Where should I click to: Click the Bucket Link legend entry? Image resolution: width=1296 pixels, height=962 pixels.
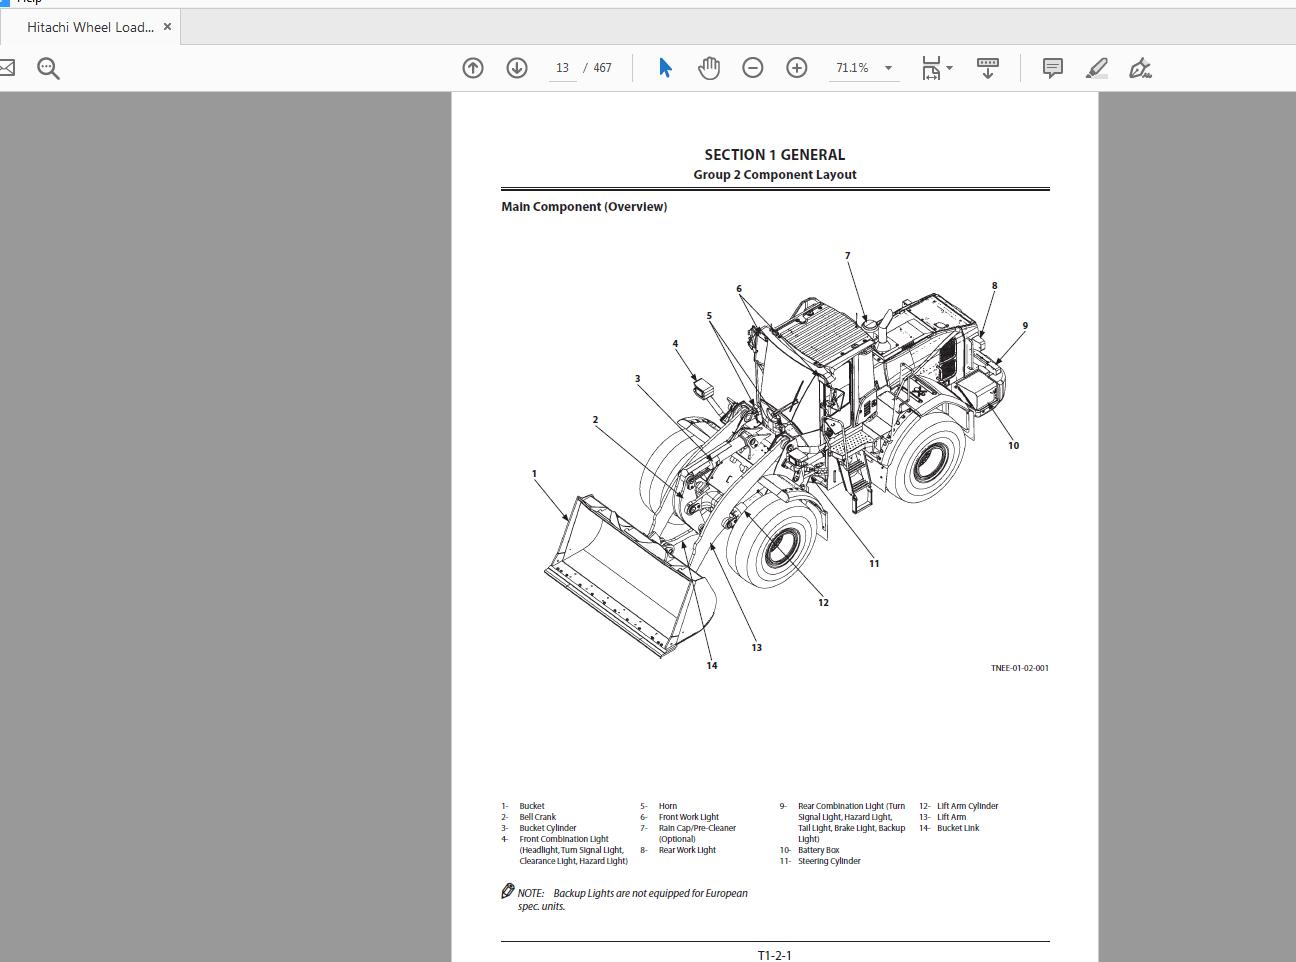tap(949, 828)
